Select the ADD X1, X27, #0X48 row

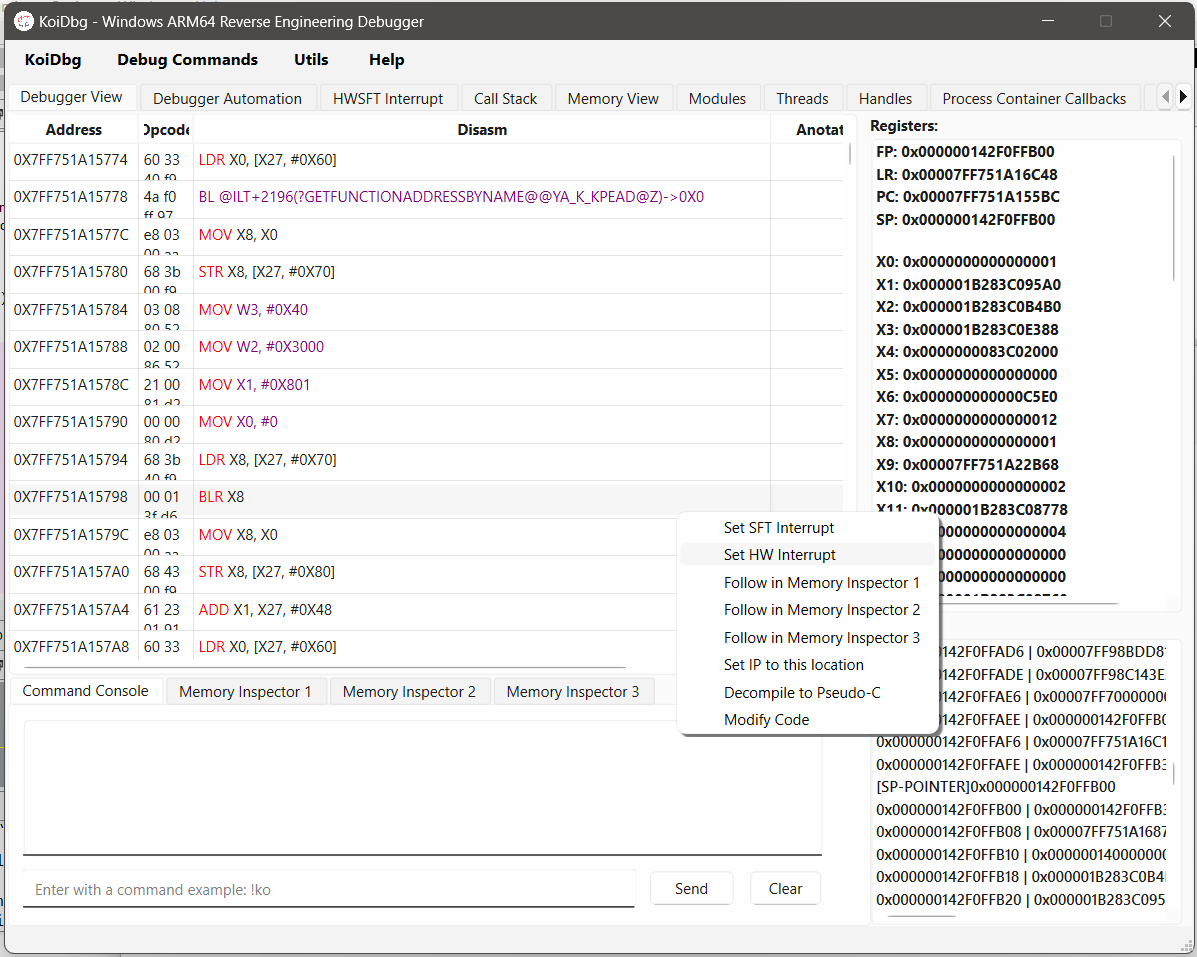tap(342, 611)
